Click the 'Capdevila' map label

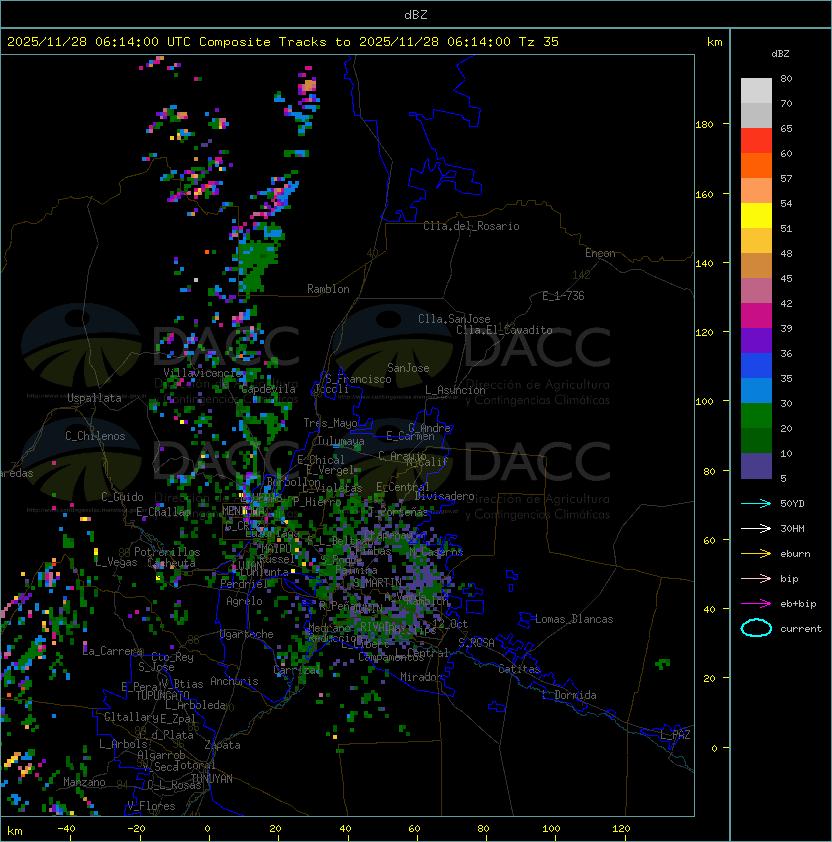(268, 389)
